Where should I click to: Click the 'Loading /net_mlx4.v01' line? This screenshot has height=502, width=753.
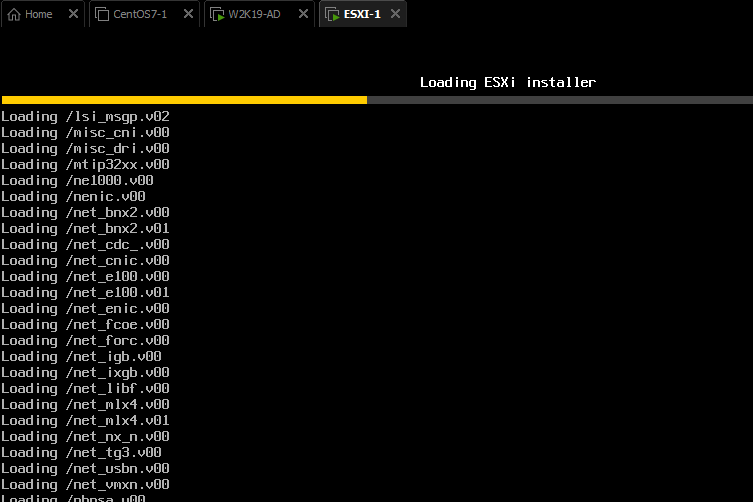[85, 421]
